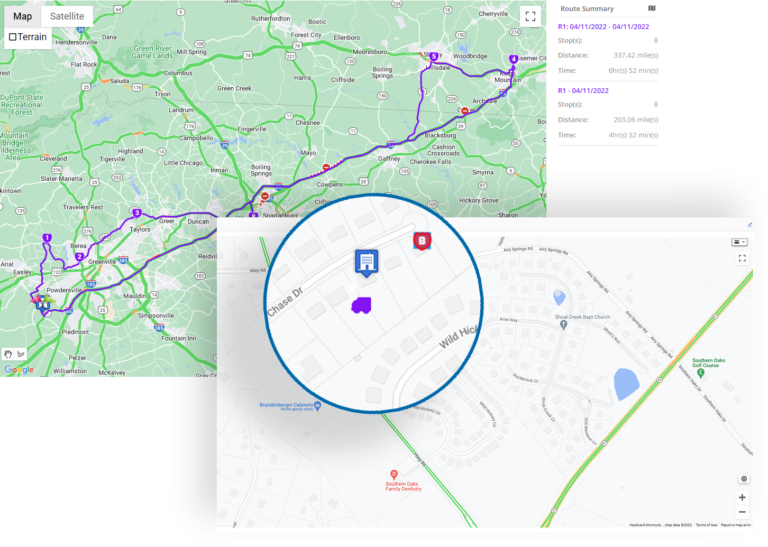Click the edit pencil icon above detail map
The height and width of the screenshot is (547, 768).
(749, 225)
